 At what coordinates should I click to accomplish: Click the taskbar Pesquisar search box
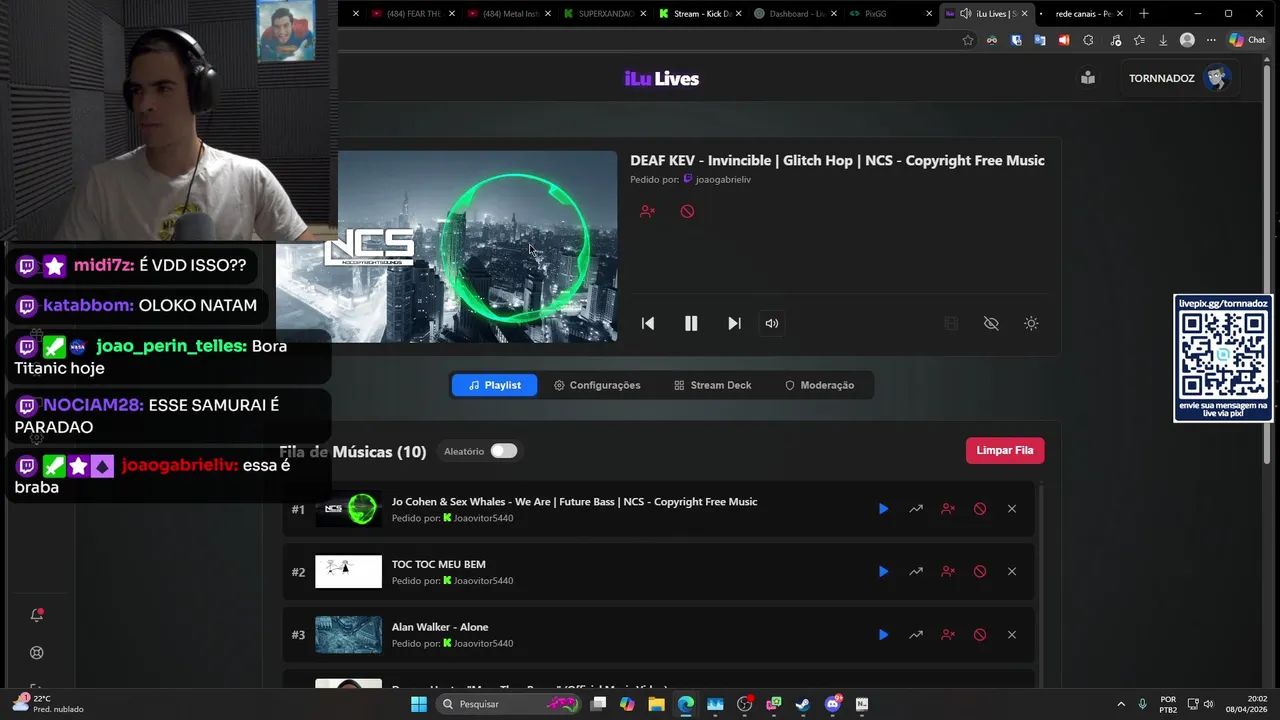[510, 704]
